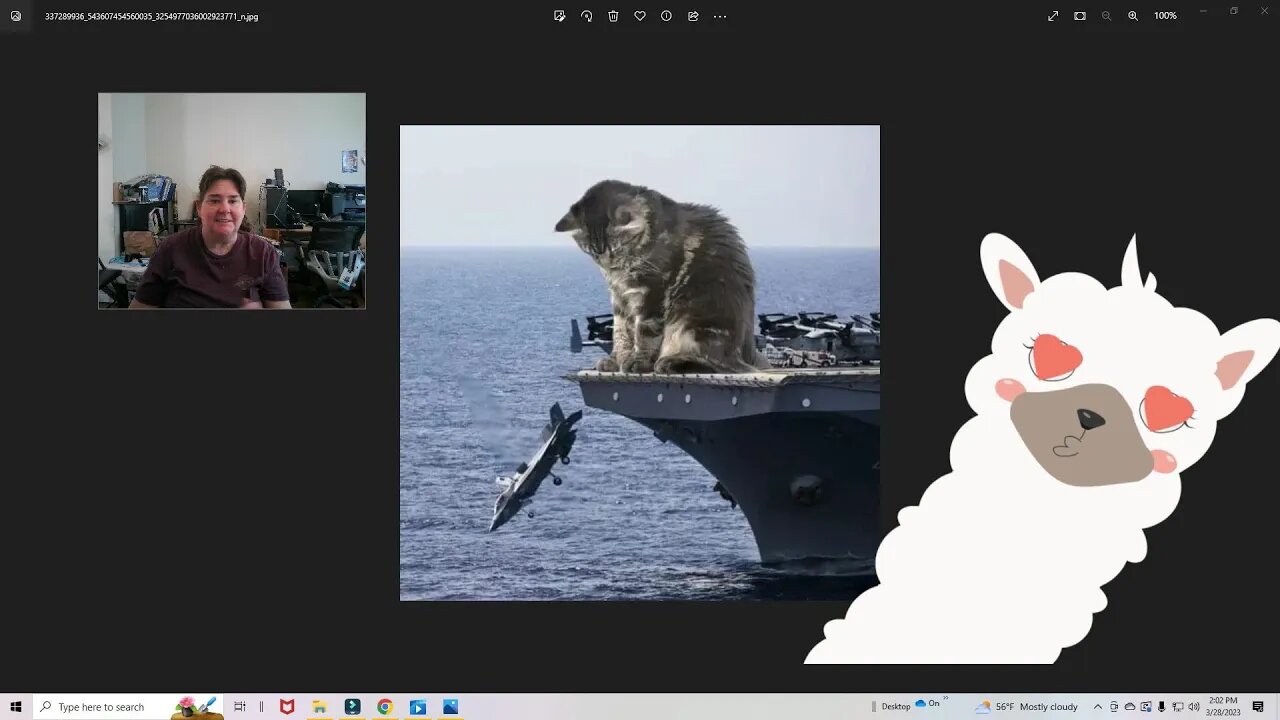Open the See more three-dots menu
This screenshot has width=1280, height=720.
720,16
